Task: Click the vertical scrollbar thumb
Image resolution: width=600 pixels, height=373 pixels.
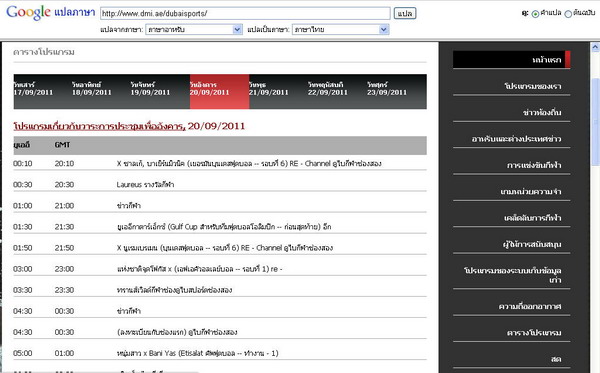Action: point(595,122)
